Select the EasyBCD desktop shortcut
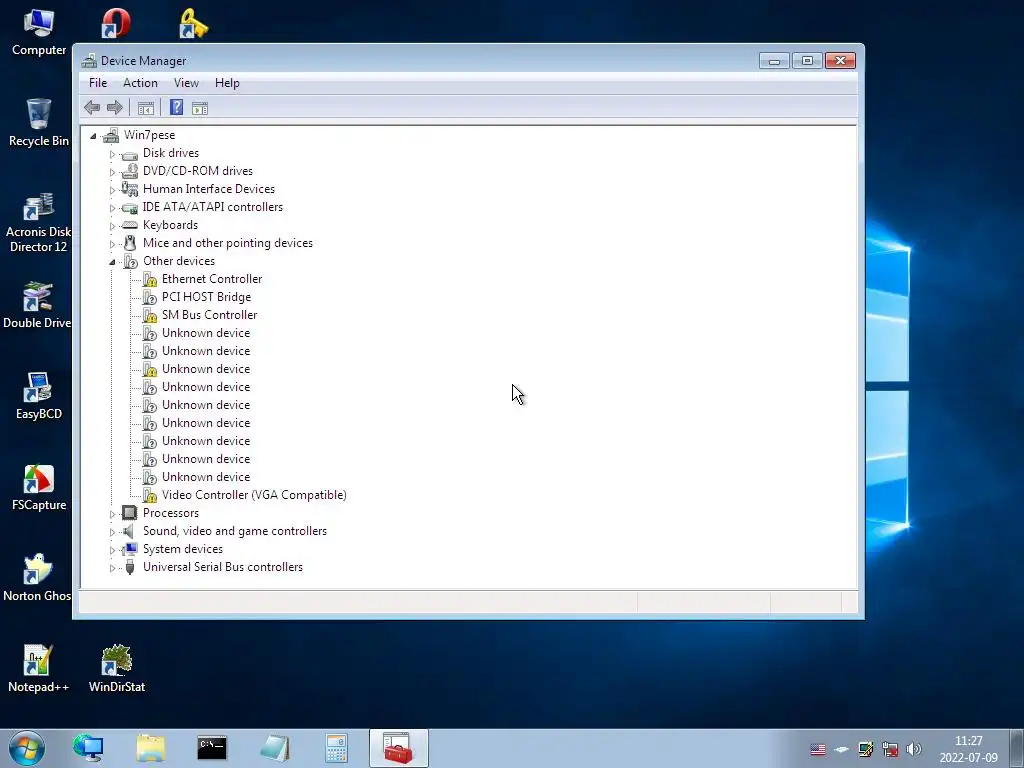The width and height of the screenshot is (1024, 768). [x=39, y=396]
